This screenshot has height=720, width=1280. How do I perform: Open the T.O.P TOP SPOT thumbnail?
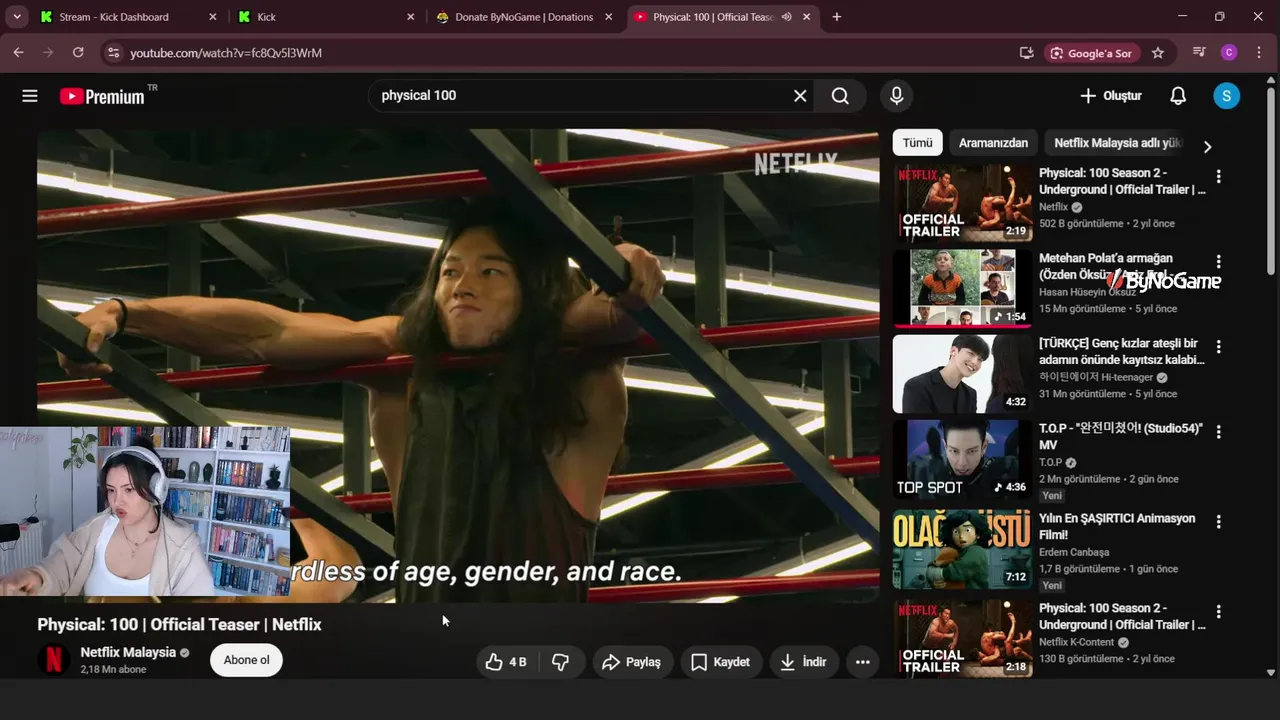pos(962,459)
